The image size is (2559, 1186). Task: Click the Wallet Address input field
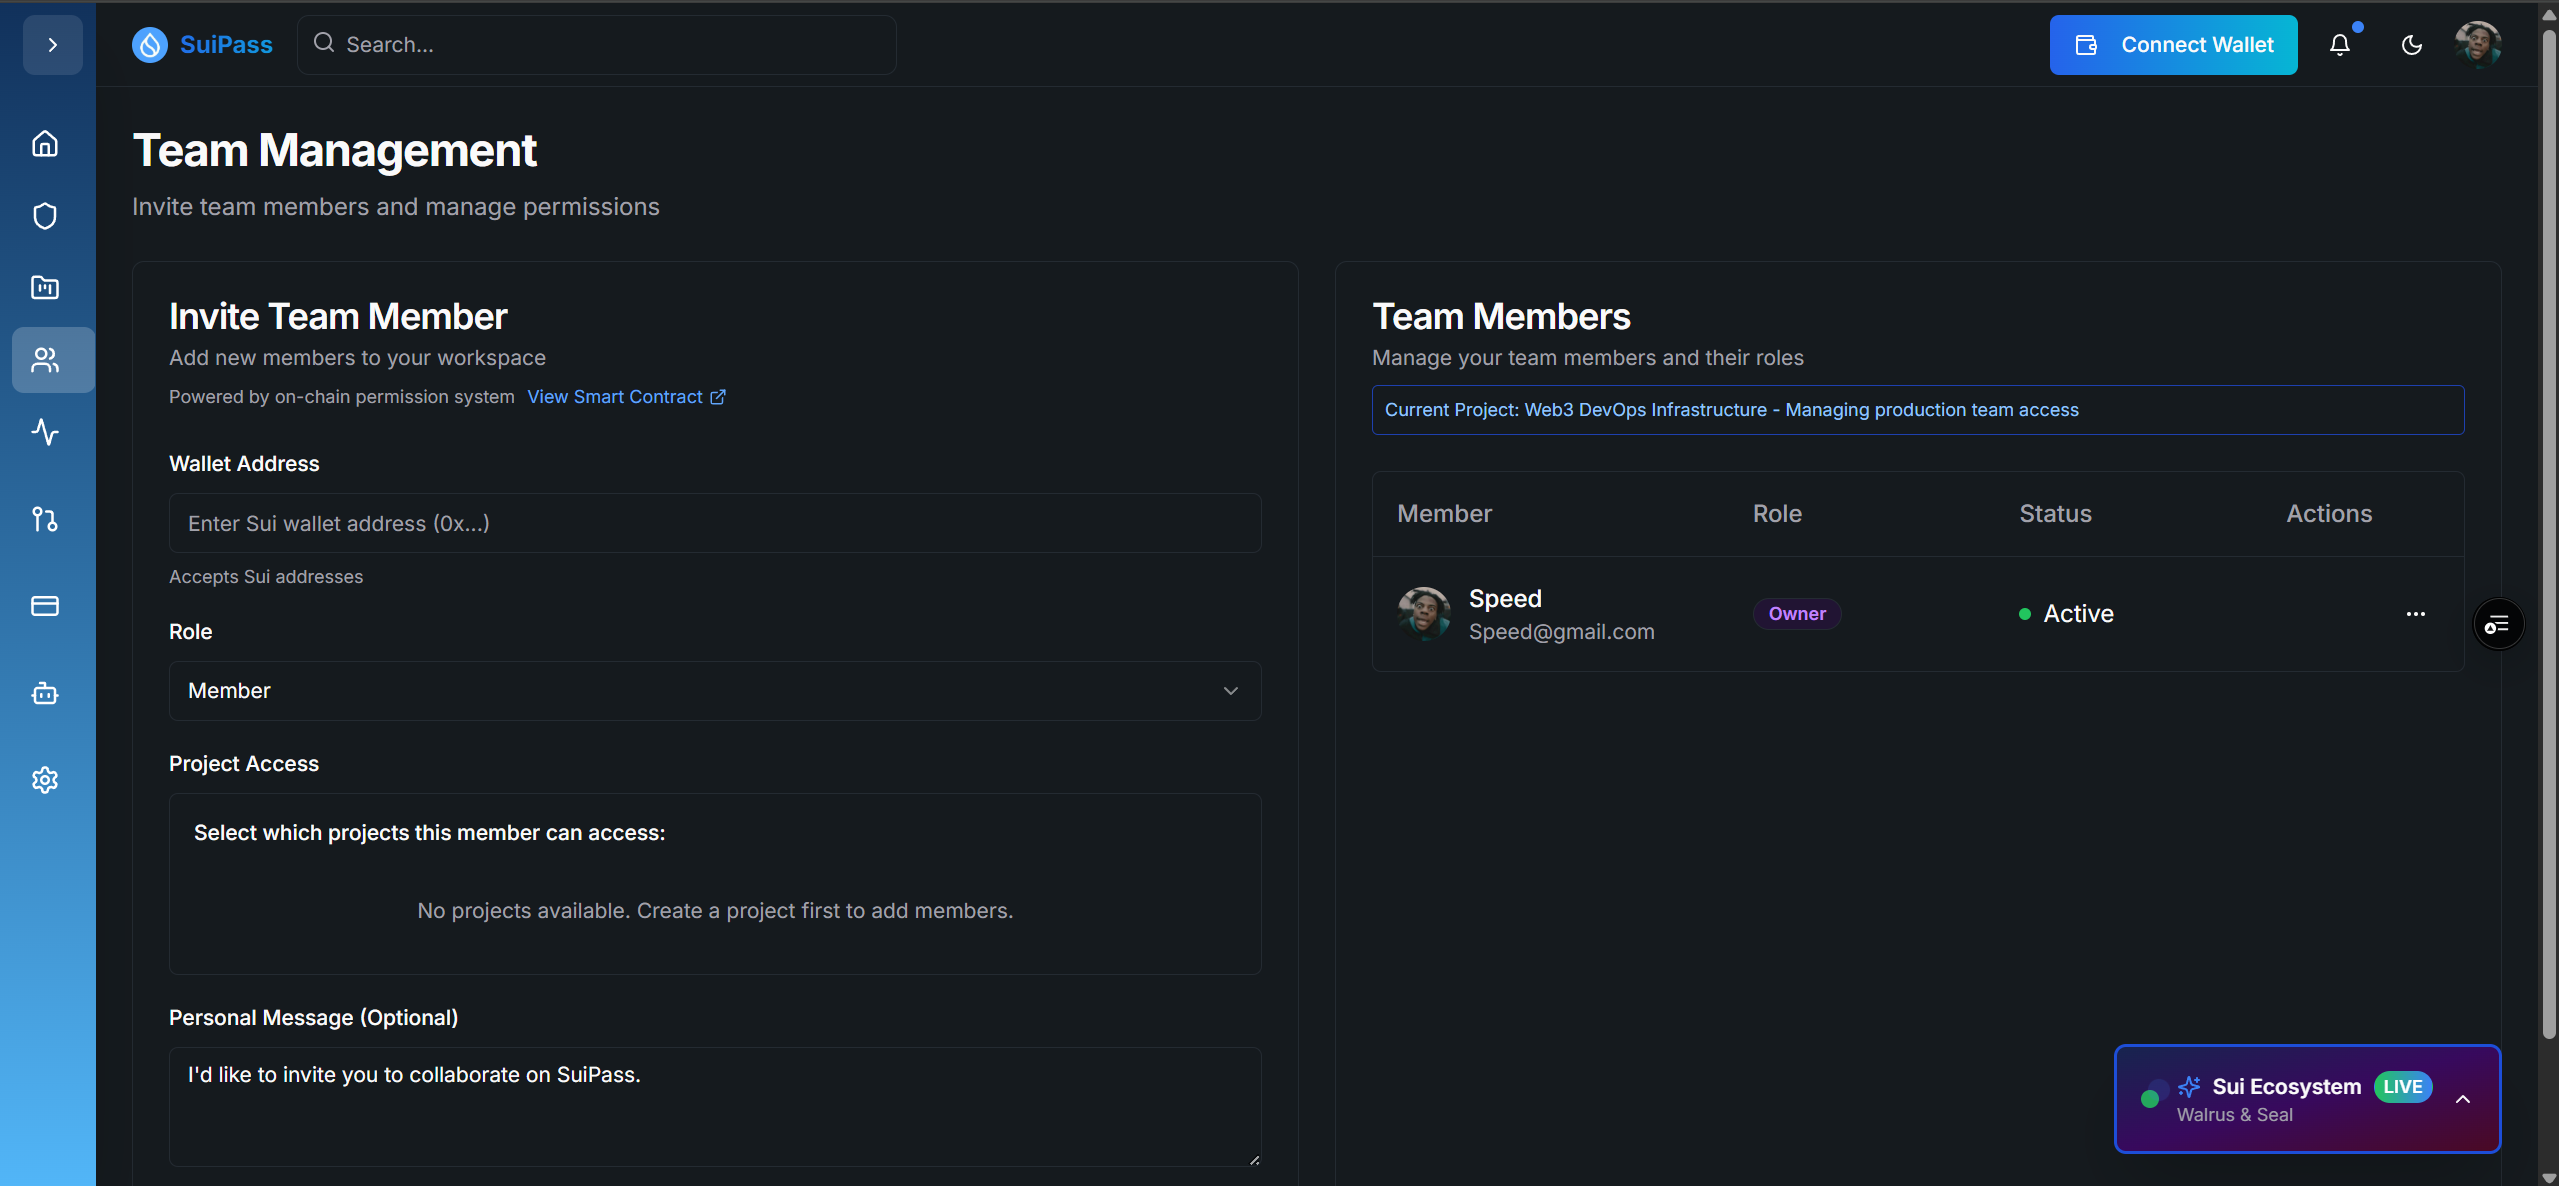(714, 523)
